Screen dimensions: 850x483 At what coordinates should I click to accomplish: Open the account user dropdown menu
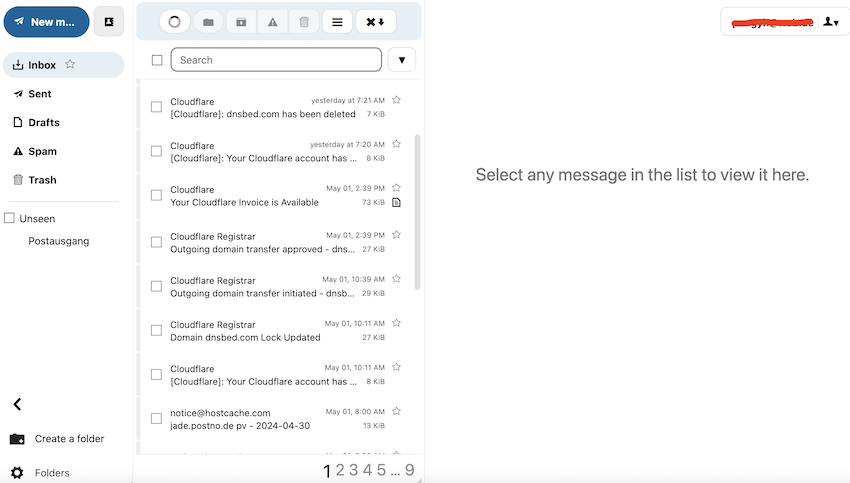[x=830, y=21]
